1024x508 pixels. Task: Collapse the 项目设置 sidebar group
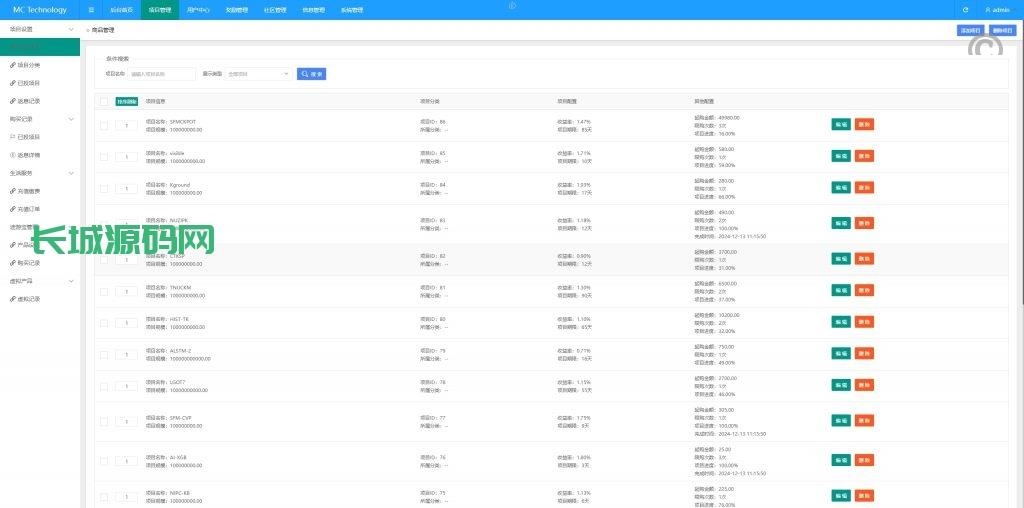(70, 29)
